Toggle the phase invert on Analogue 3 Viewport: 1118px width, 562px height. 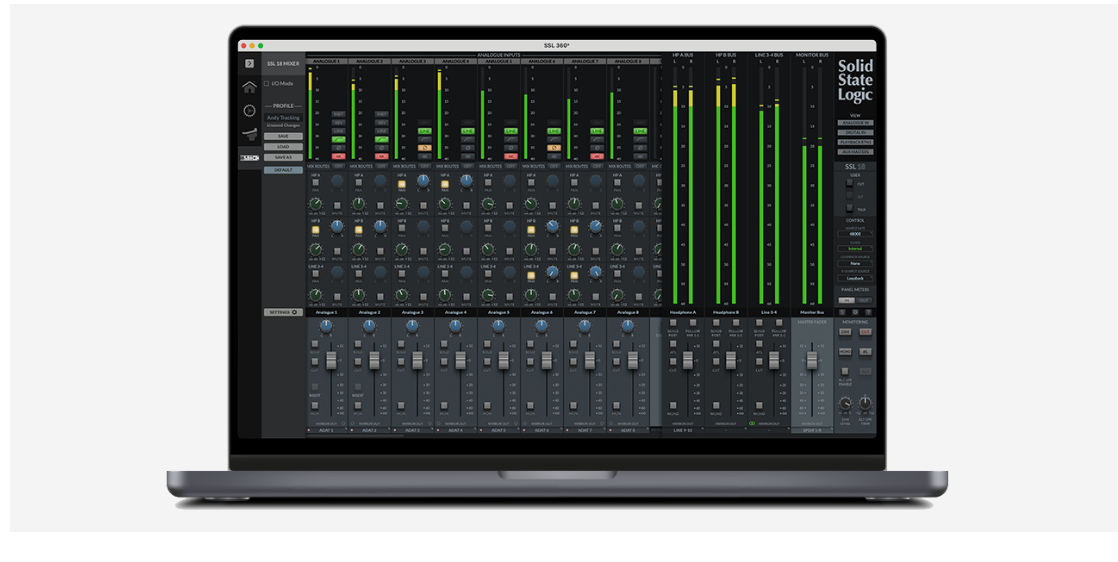click(425, 148)
